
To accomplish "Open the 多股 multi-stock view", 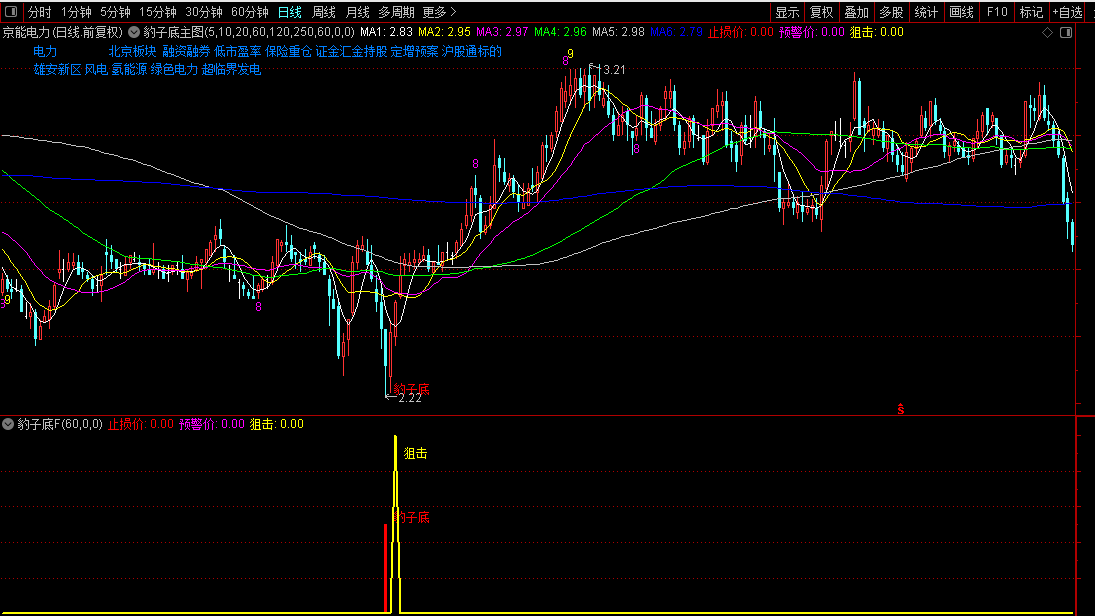I will pos(892,12).
